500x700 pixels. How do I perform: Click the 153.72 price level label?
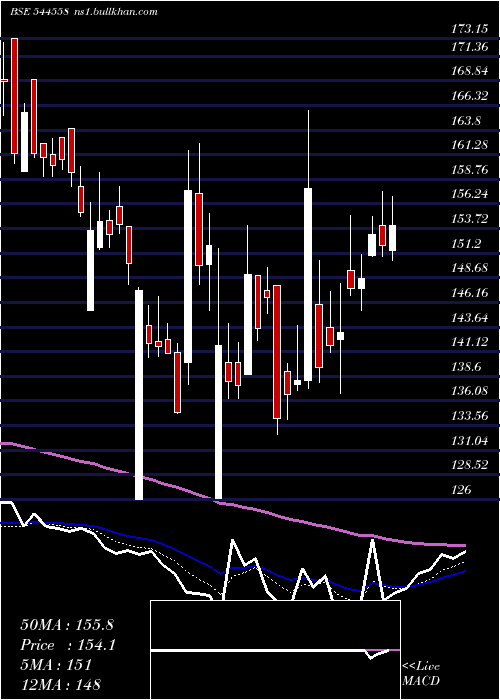click(x=469, y=219)
